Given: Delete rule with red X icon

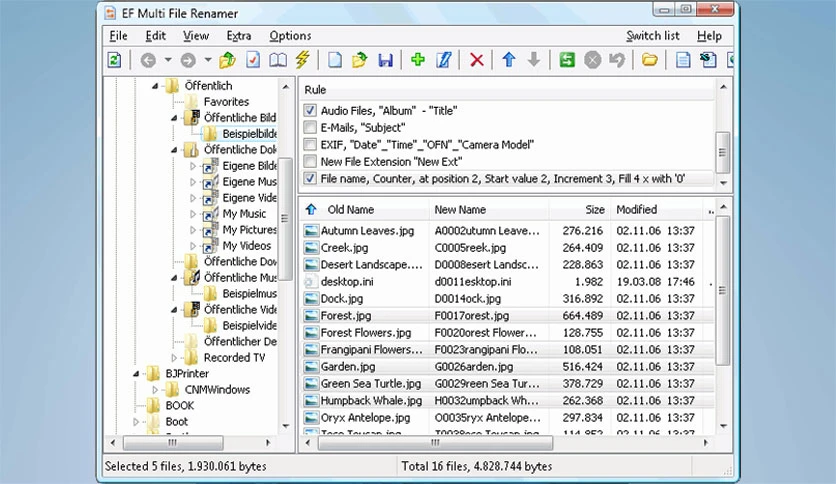Looking at the screenshot, I should coord(477,60).
